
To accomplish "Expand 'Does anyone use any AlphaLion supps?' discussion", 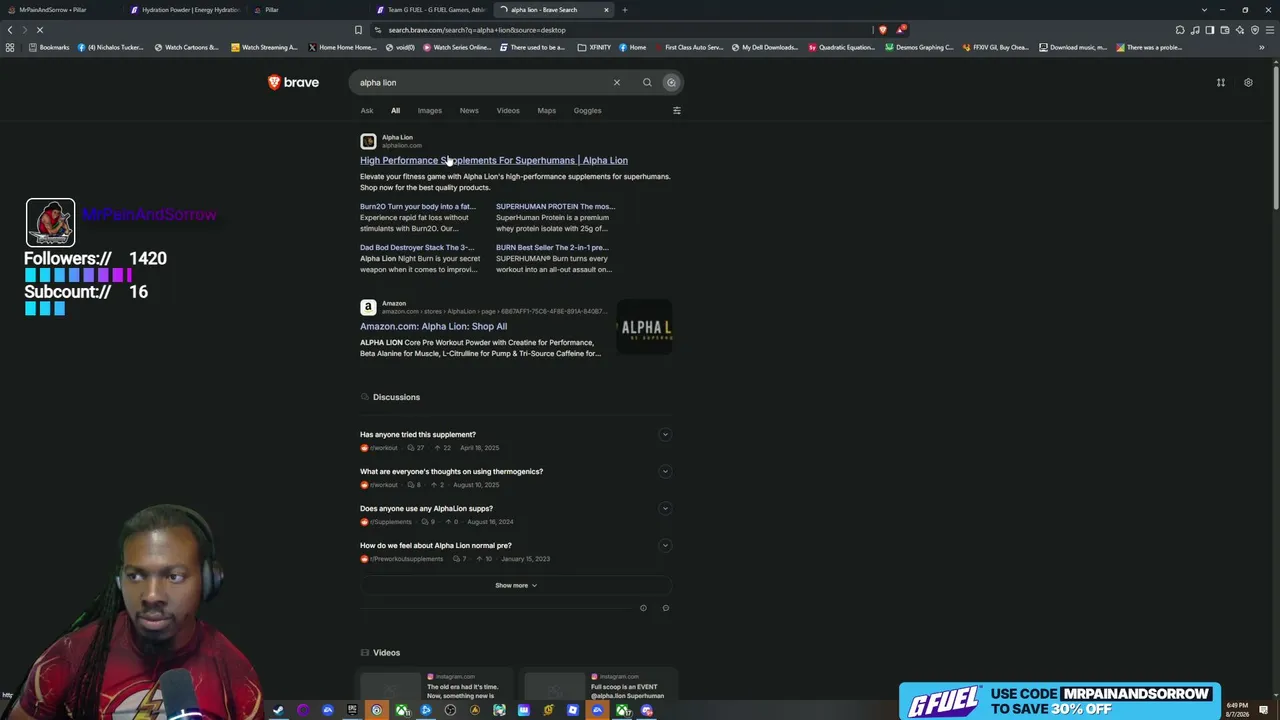I will (x=665, y=509).
